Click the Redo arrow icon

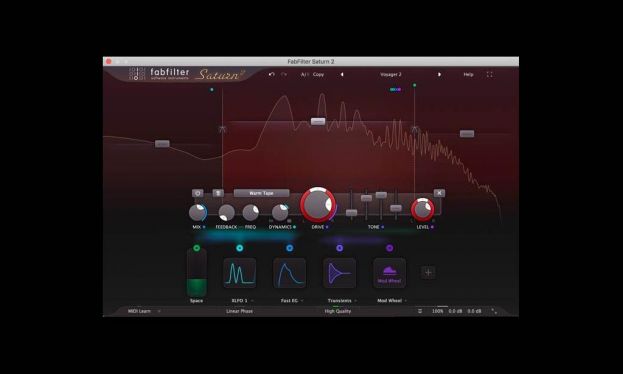(284, 74)
